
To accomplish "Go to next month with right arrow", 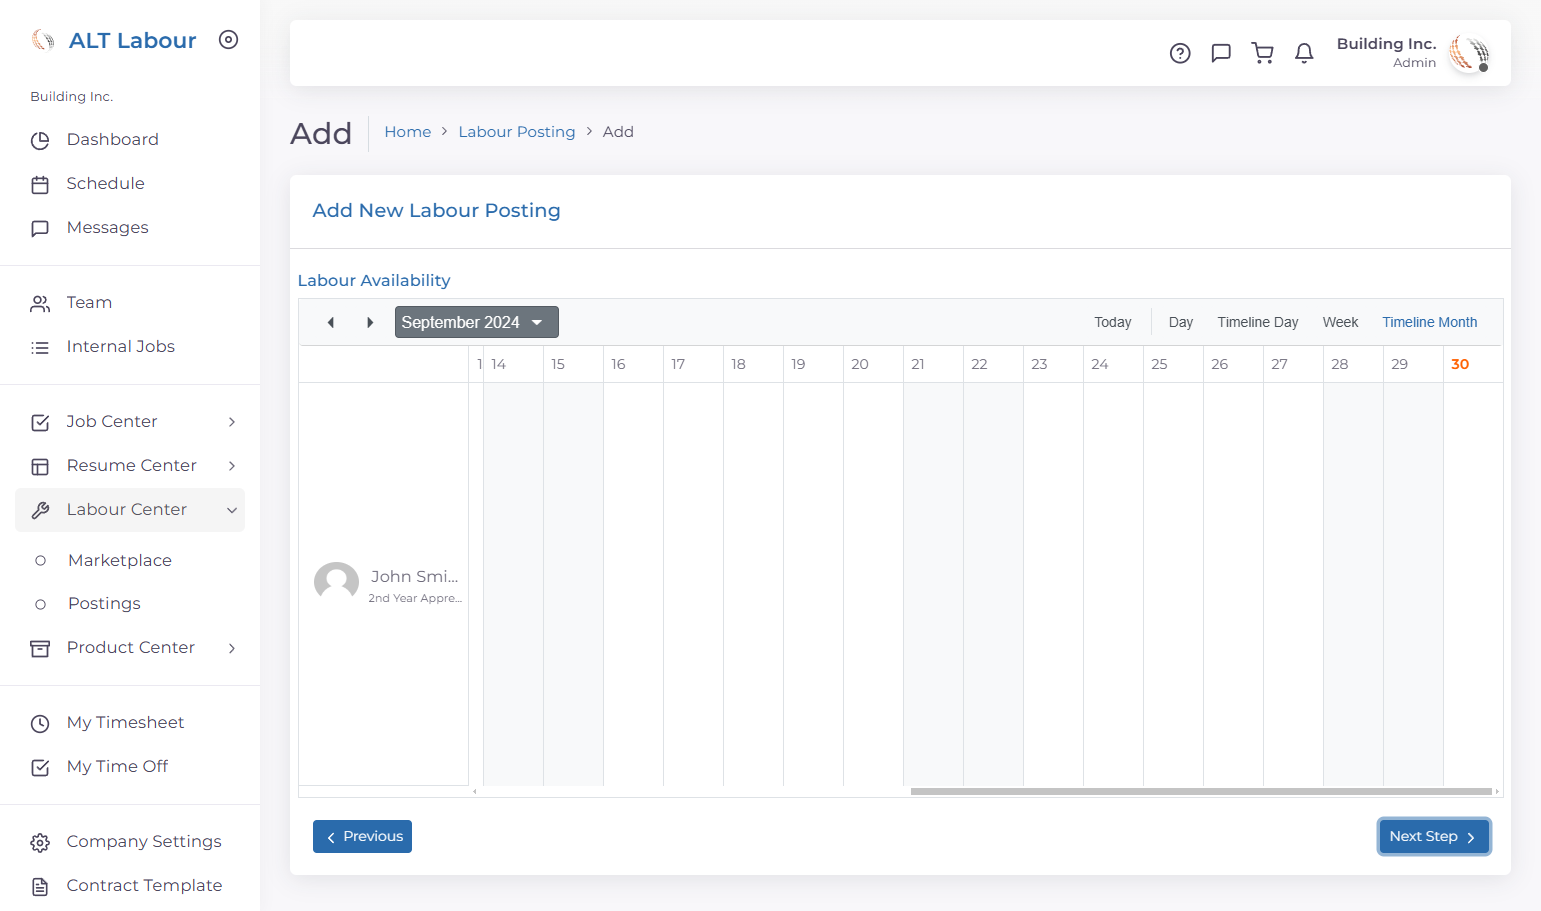I will 370,322.
